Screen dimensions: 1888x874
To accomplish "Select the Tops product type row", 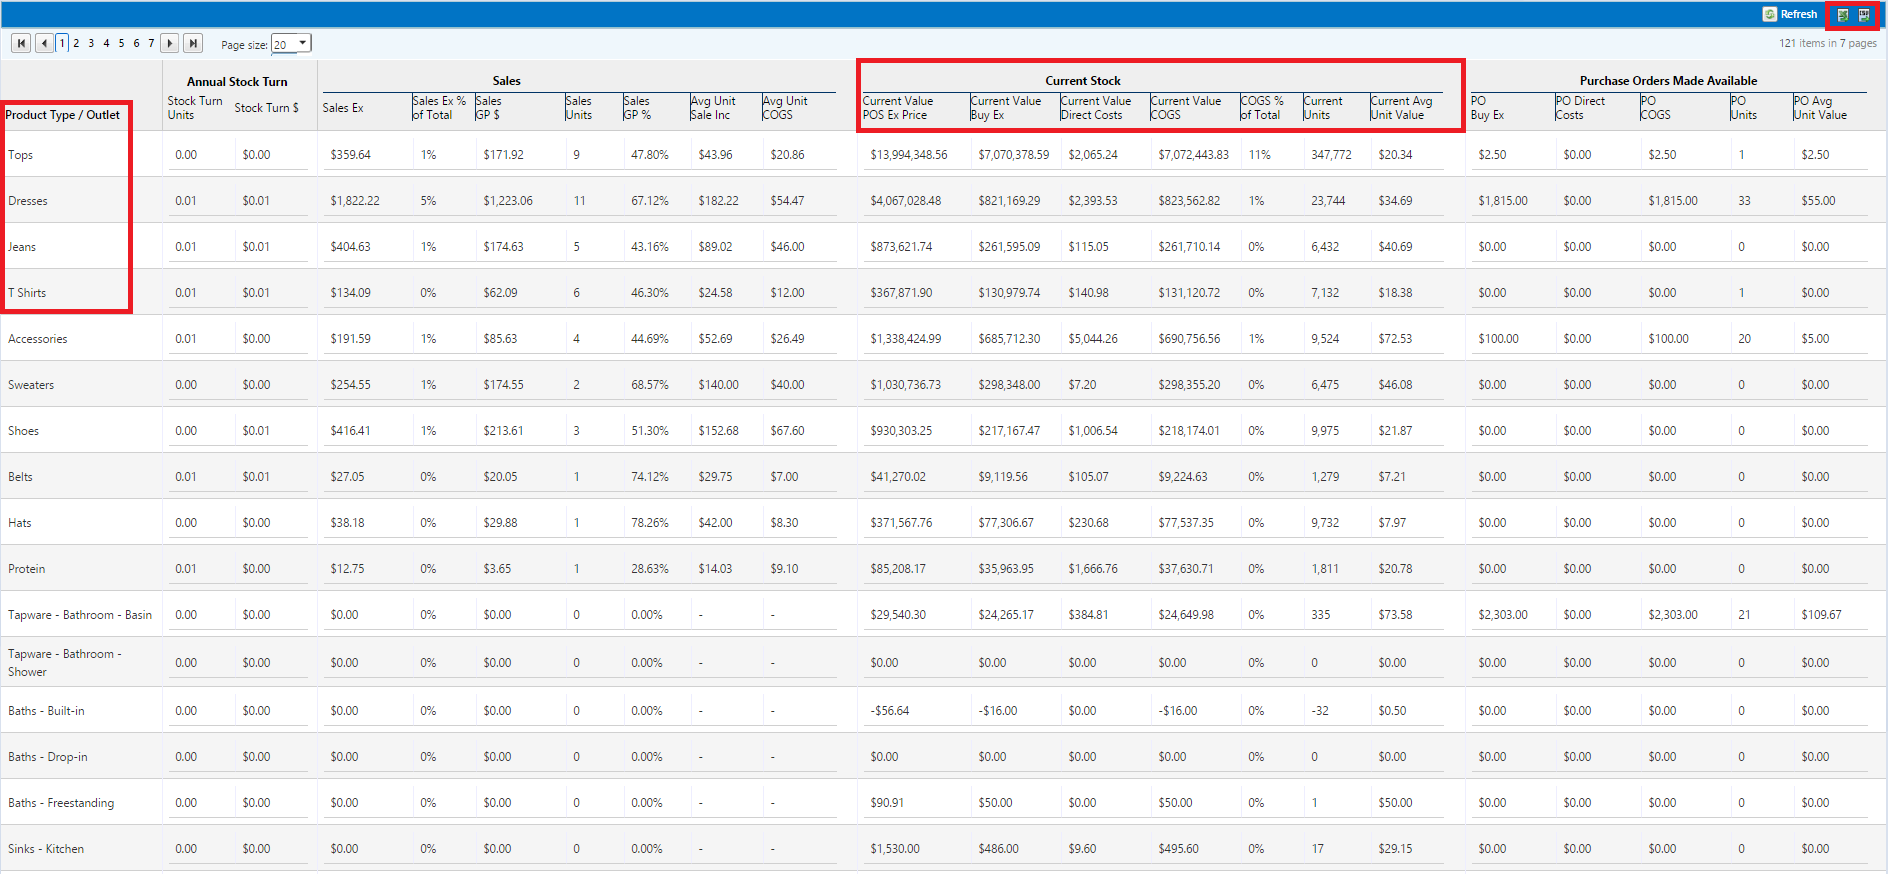I will (943, 154).
